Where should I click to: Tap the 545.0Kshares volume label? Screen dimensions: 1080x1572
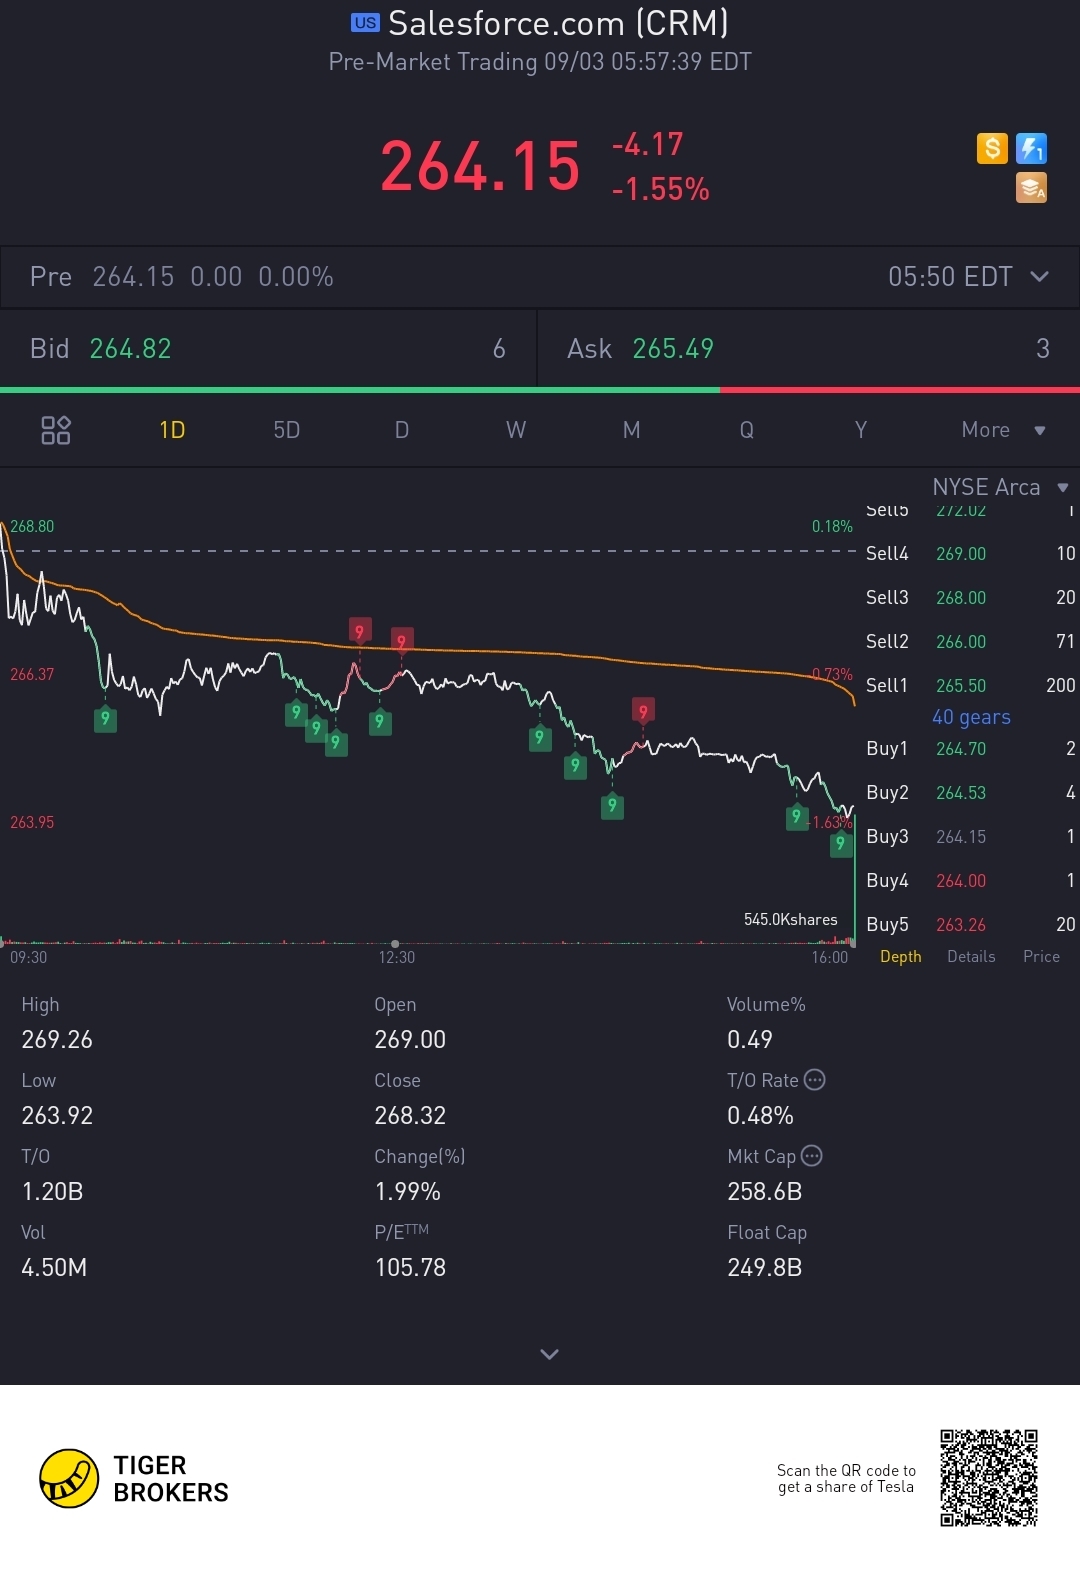(x=791, y=919)
